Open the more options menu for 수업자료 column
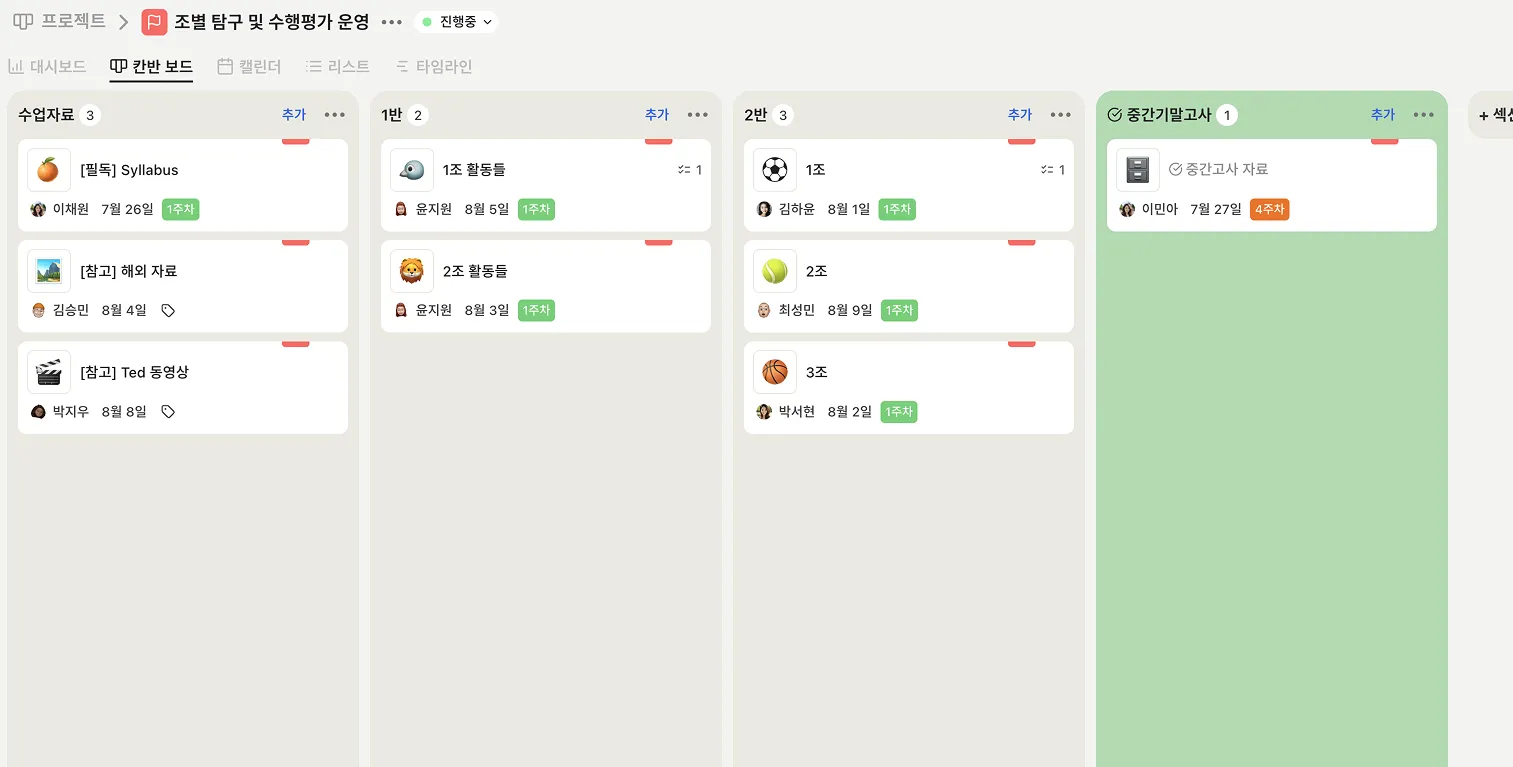This screenshot has width=1513, height=767. pos(335,115)
